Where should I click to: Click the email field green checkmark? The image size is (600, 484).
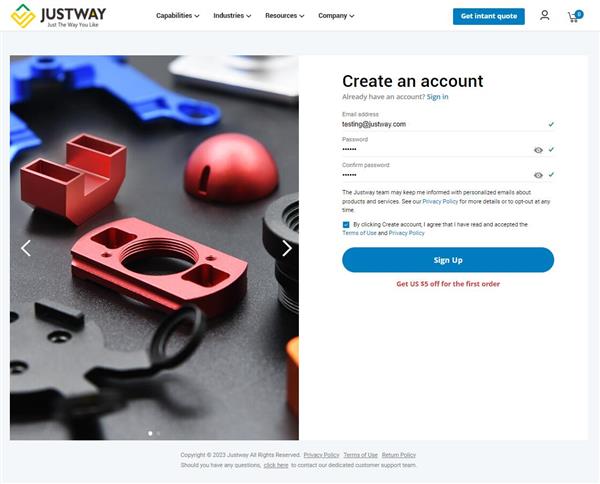coord(551,124)
